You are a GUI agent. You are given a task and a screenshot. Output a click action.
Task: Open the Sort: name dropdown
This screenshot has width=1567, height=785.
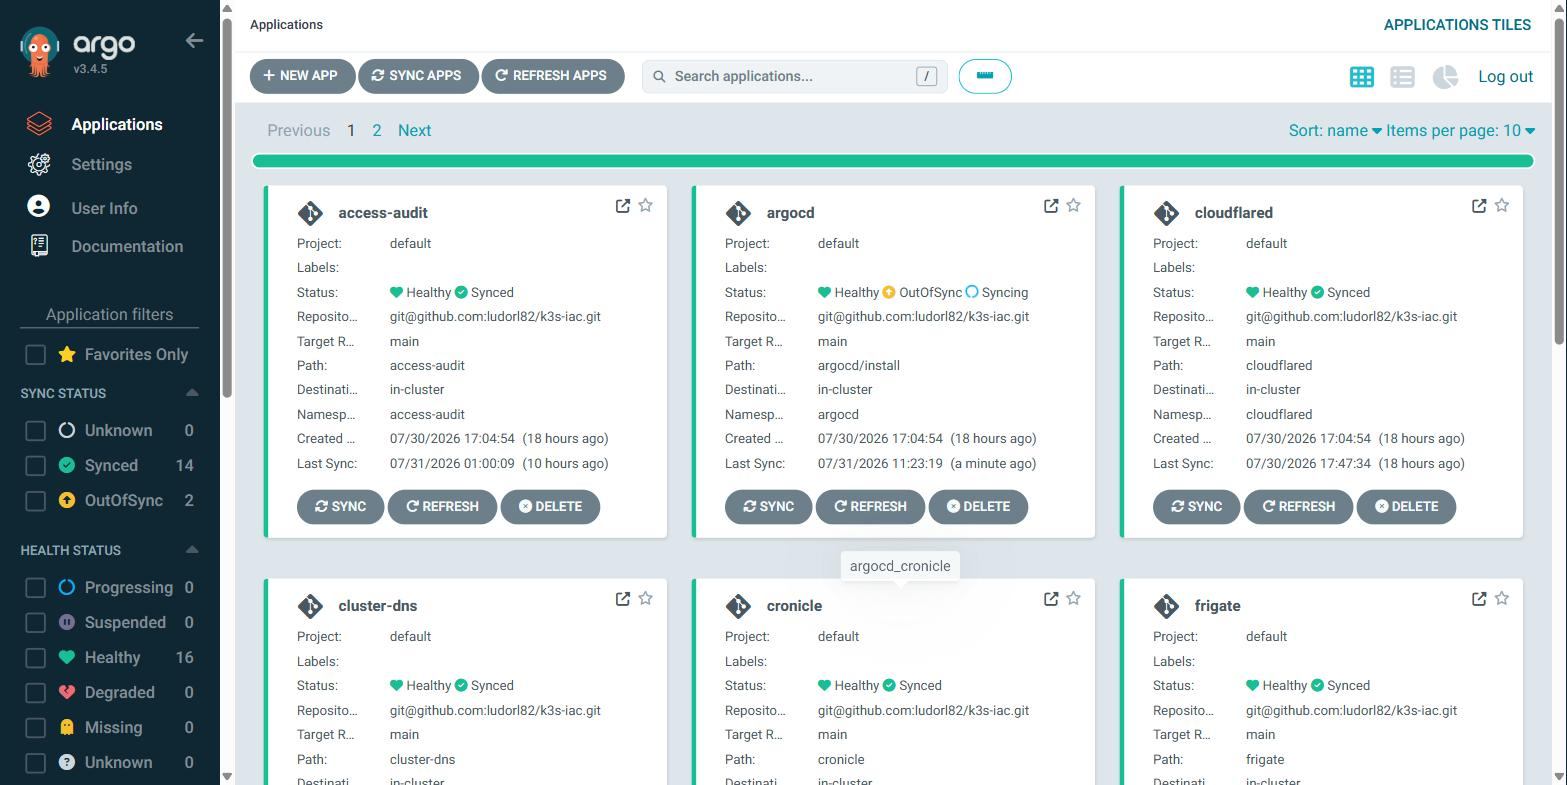[x=1335, y=130]
